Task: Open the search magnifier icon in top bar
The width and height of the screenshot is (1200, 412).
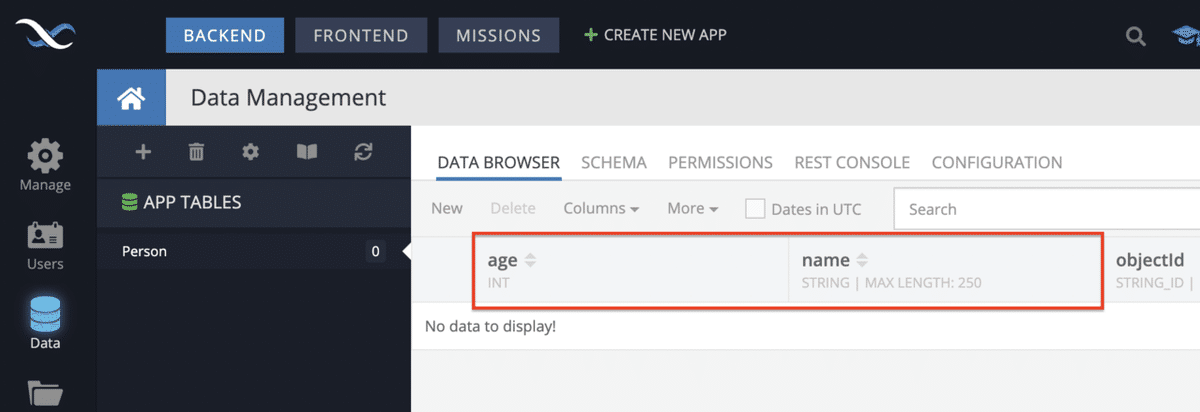Action: [x=1135, y=36]
